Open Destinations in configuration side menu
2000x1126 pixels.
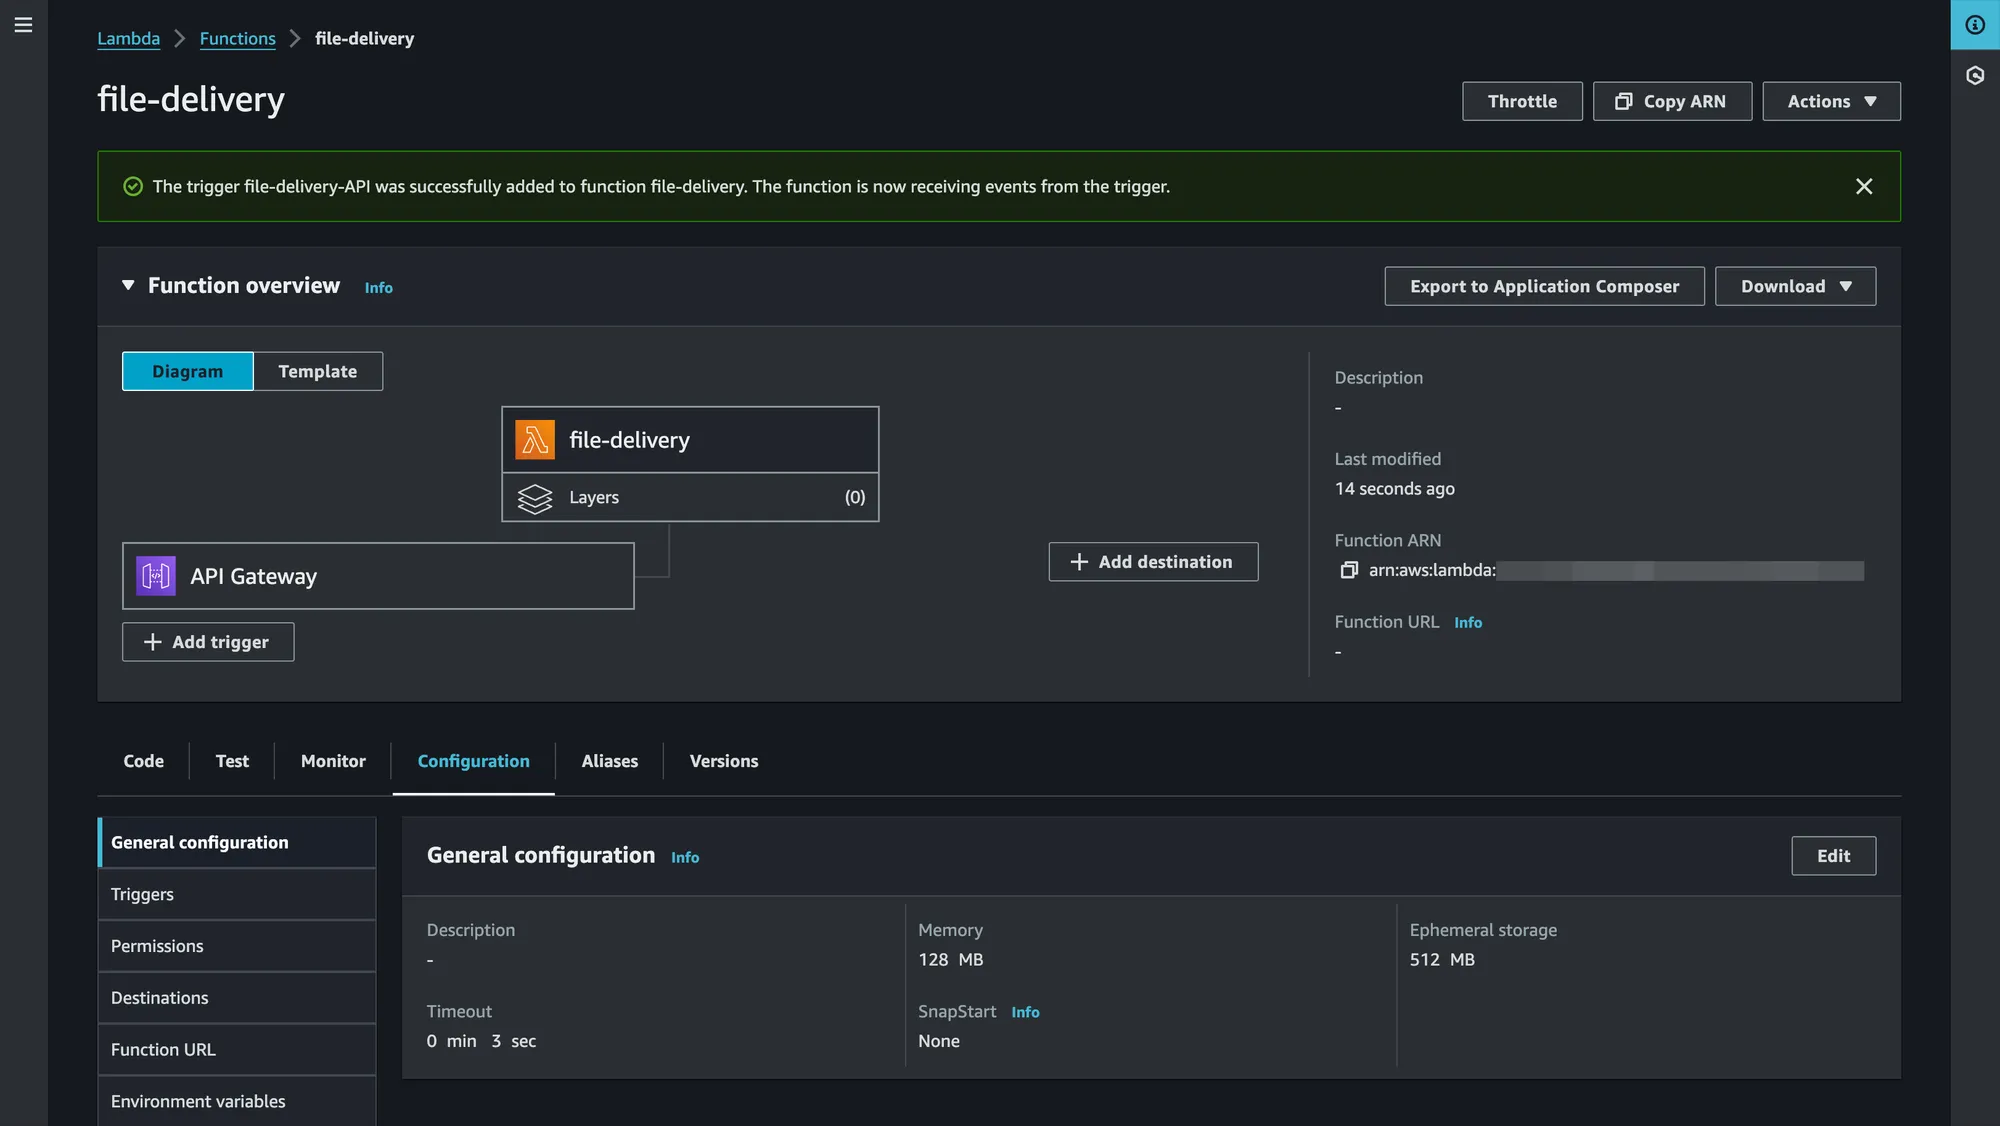click(237, 998)
